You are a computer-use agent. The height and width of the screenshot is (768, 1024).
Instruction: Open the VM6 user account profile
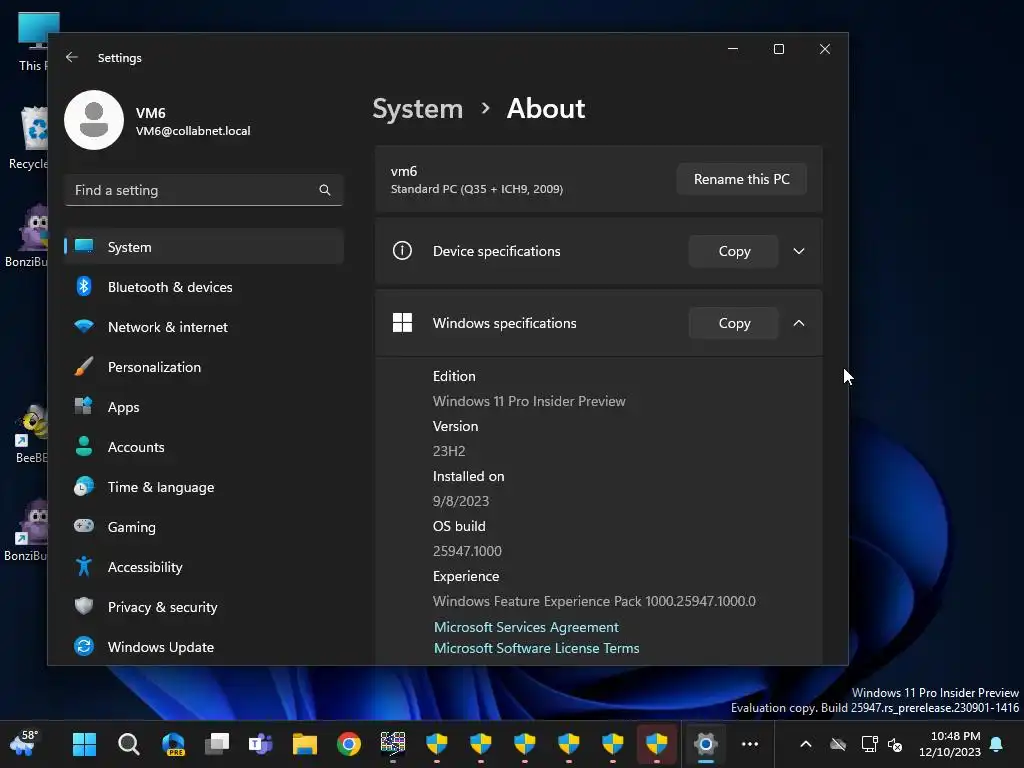[158, 120]
